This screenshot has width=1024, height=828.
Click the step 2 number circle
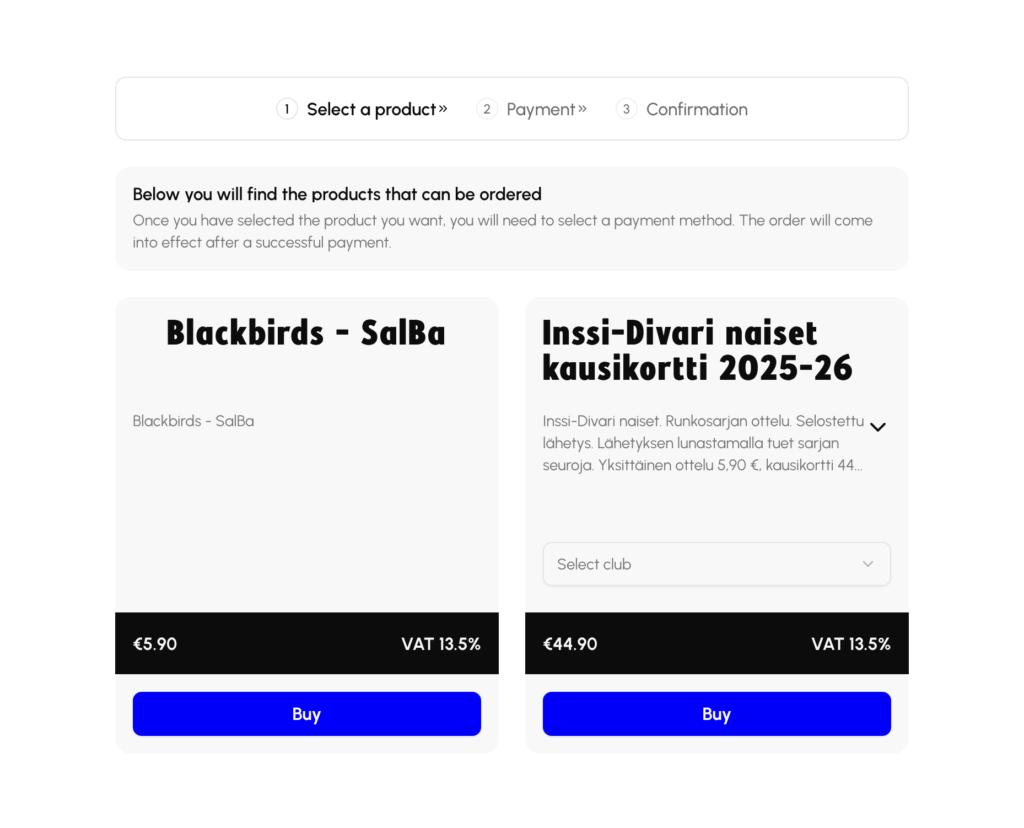pos(487,109)
